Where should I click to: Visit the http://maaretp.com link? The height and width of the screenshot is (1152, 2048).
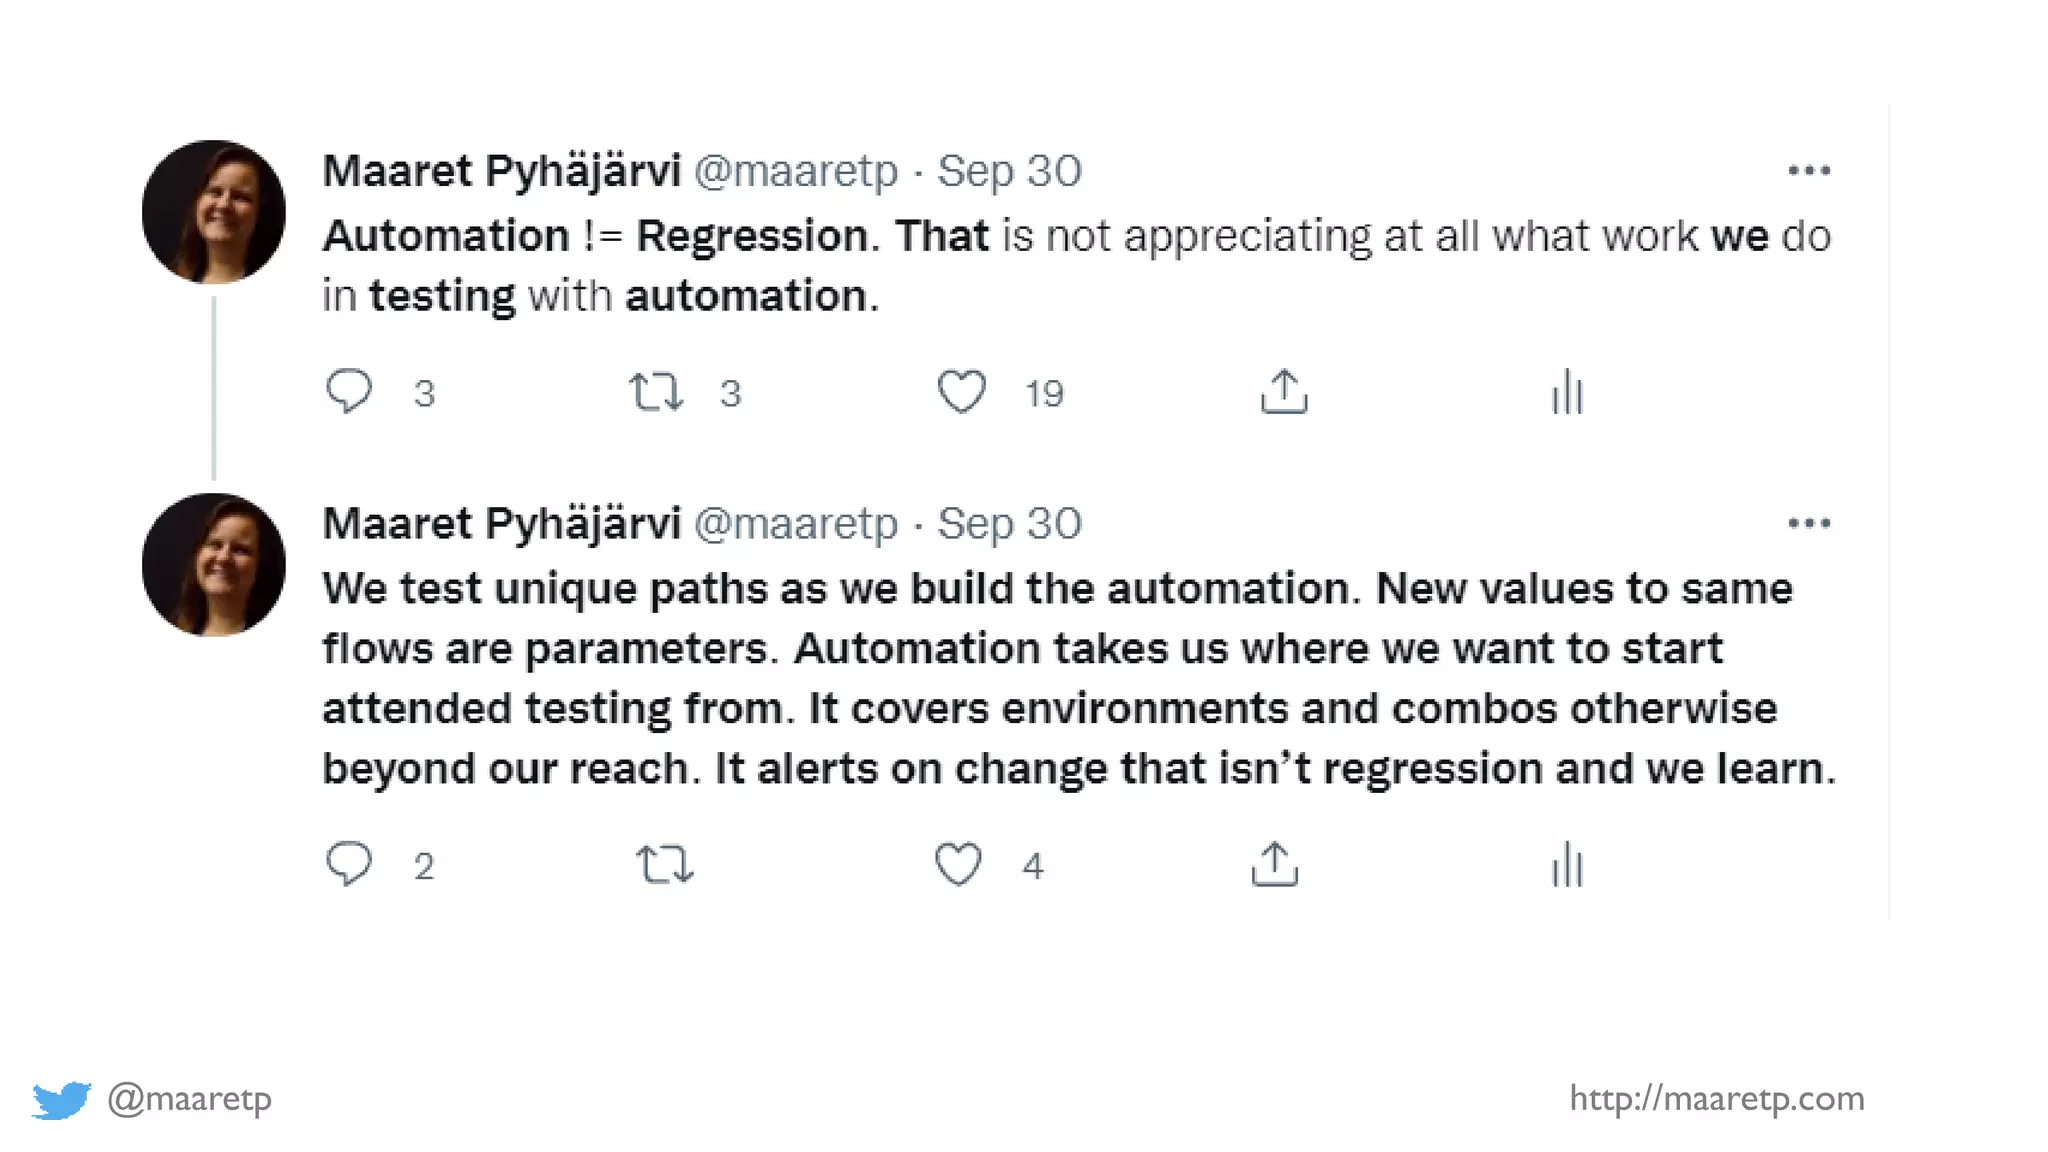tap(1716, 1098)
